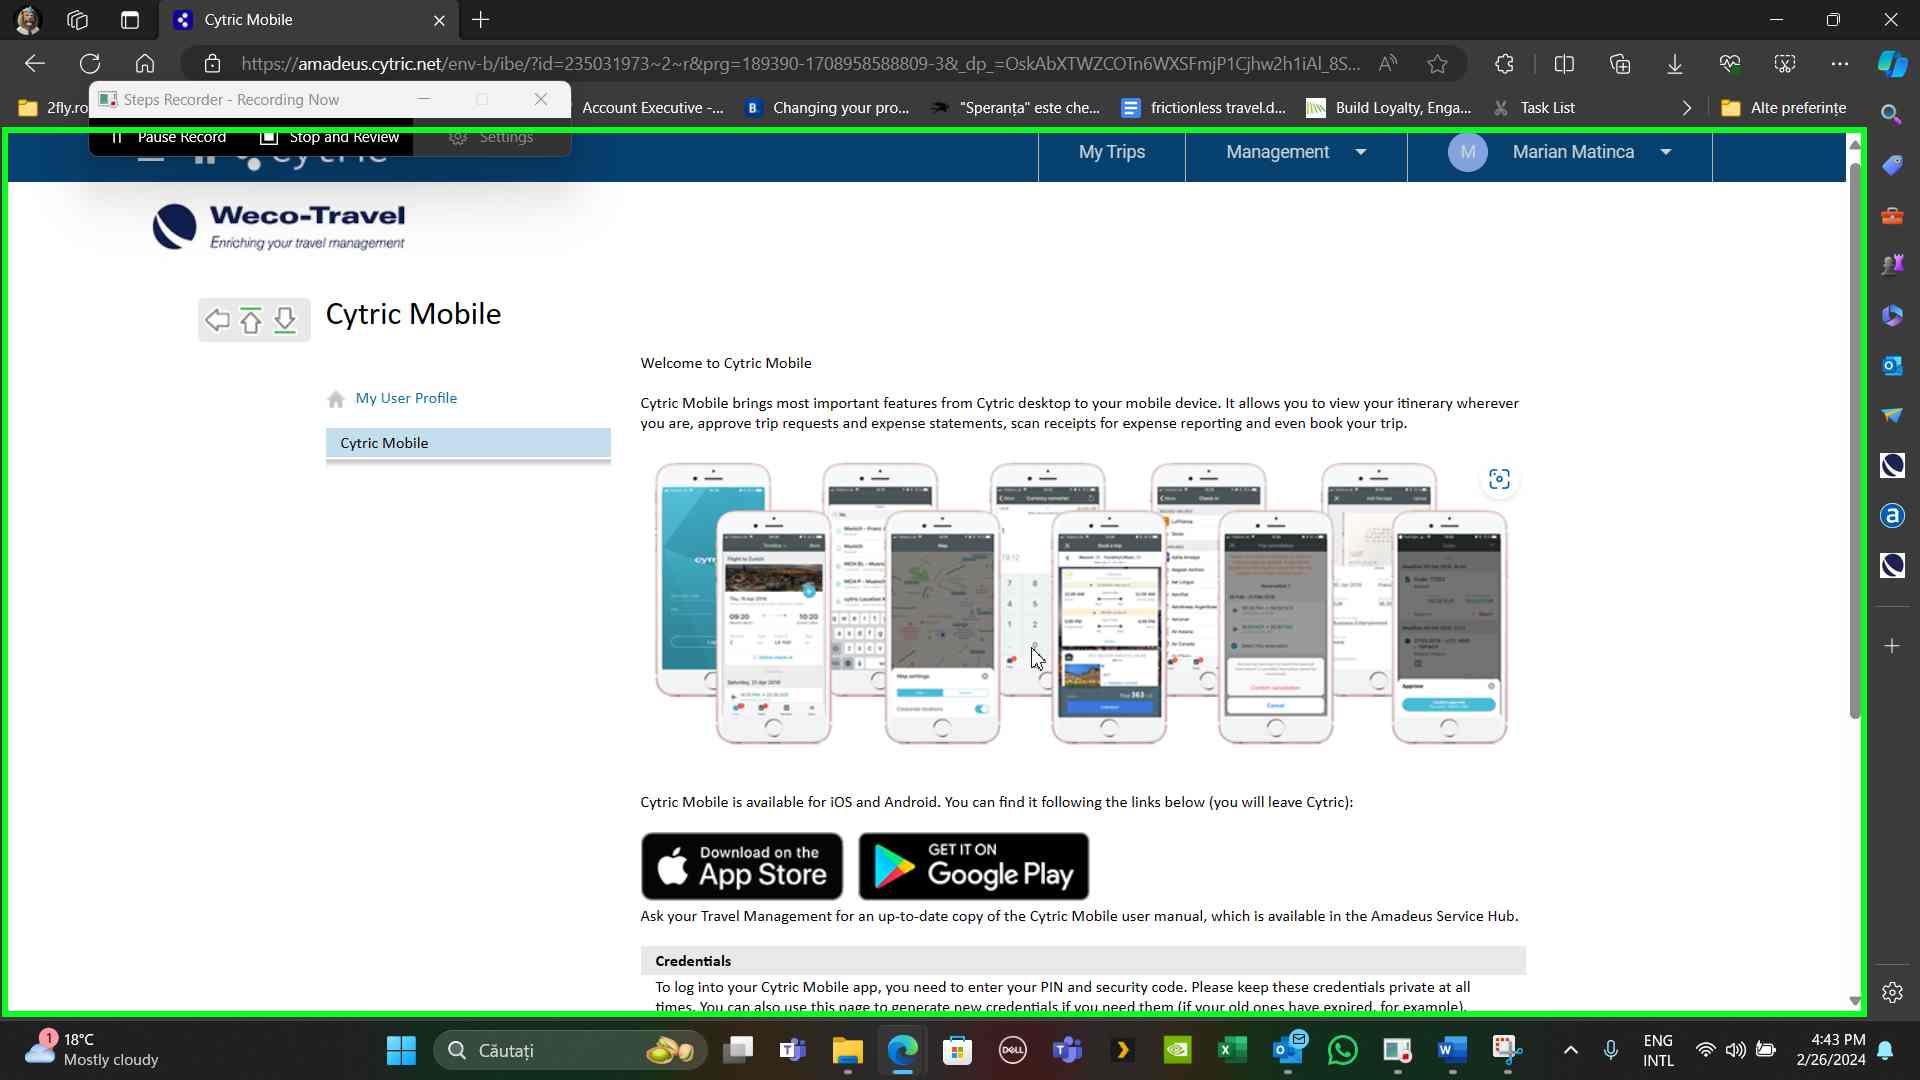
Task: Open browser collections icon
Action: point(1620,64)
